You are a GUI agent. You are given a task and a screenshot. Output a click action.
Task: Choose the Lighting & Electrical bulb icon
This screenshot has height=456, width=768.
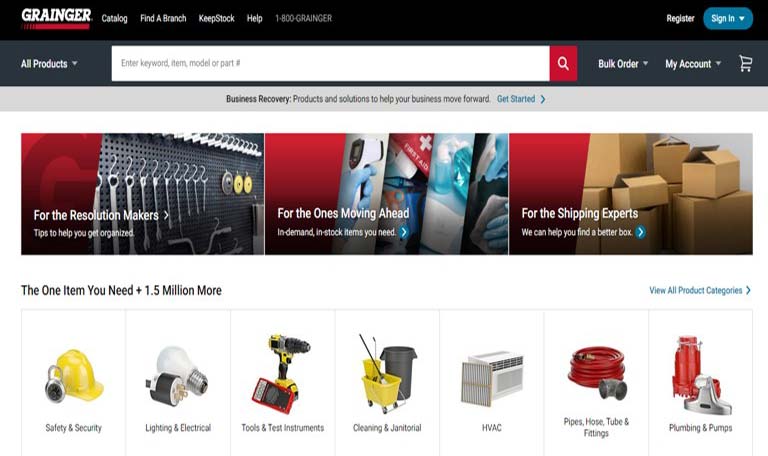pos(178,375)
